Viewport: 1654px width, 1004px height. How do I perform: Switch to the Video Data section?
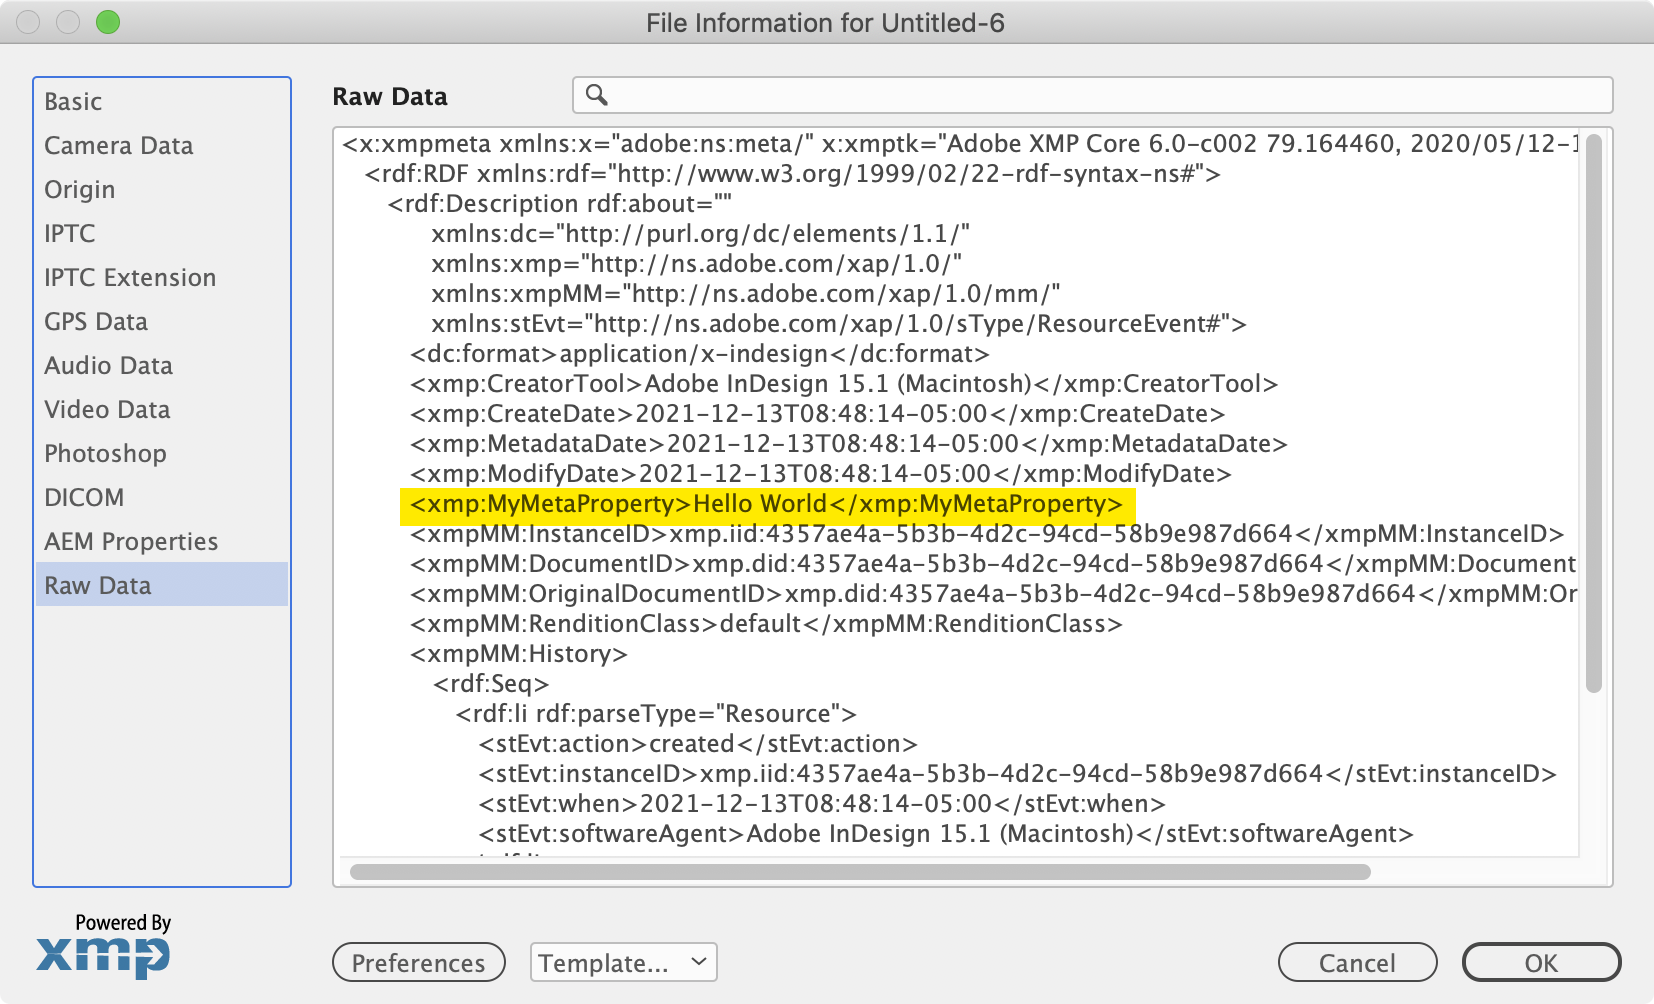click(106, 409)
